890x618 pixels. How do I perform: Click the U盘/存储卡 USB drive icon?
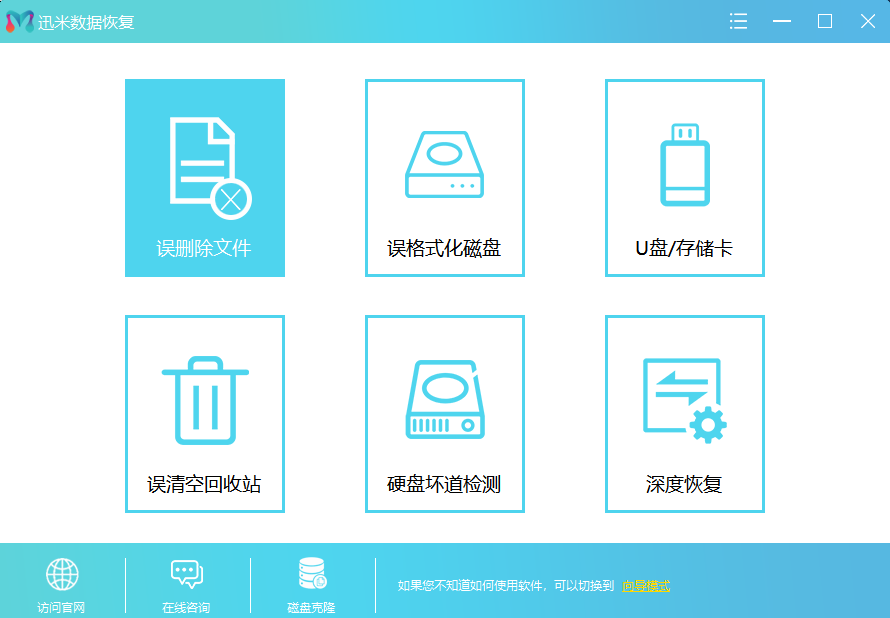click(684, 165)
